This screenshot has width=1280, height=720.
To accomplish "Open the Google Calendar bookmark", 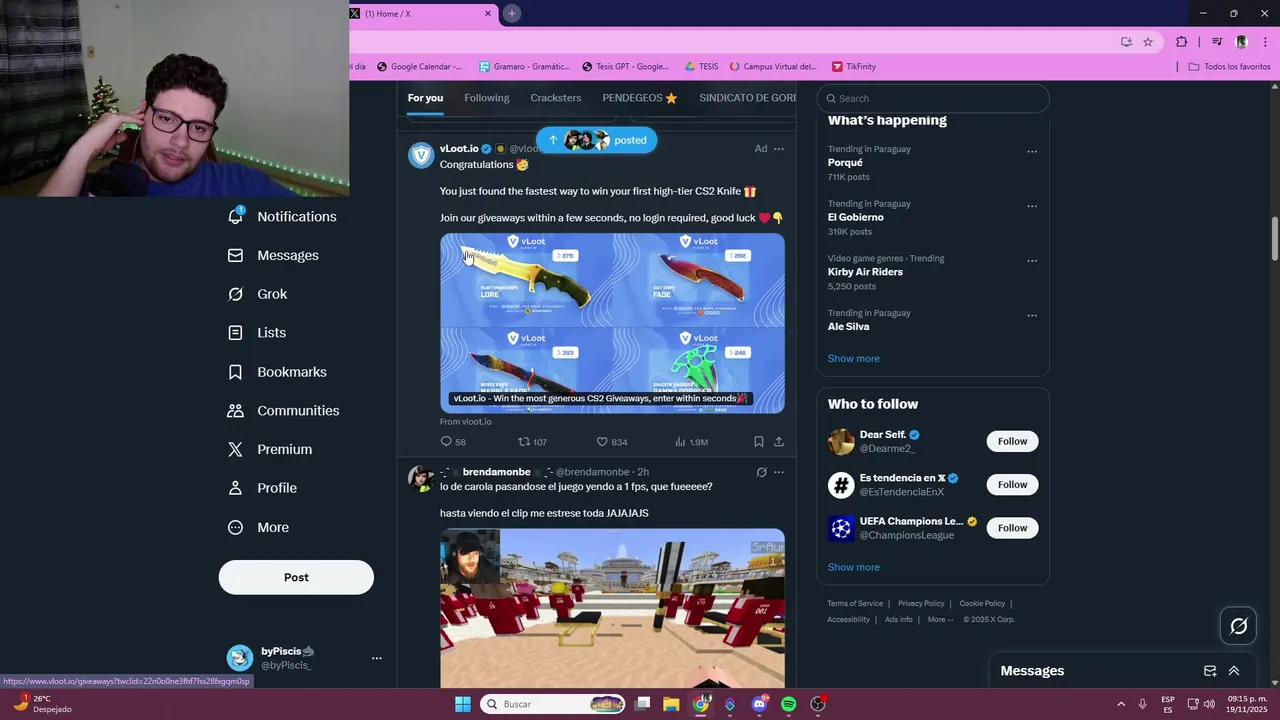I will pyautogui.click(x=420, y=67).
